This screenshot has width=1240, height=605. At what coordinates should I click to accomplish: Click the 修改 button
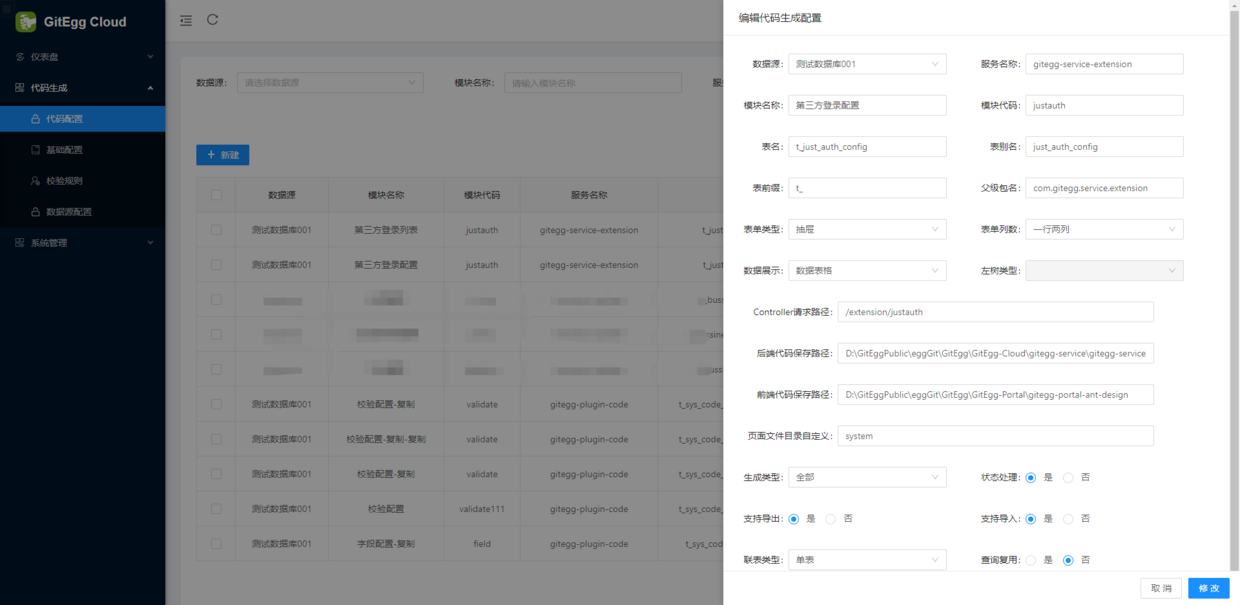tap(1209, 588)
